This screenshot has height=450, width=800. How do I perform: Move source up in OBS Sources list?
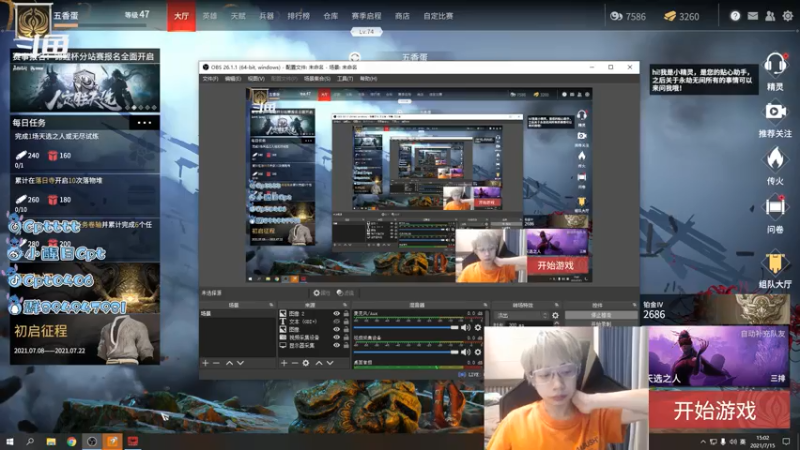coord(319,363)
